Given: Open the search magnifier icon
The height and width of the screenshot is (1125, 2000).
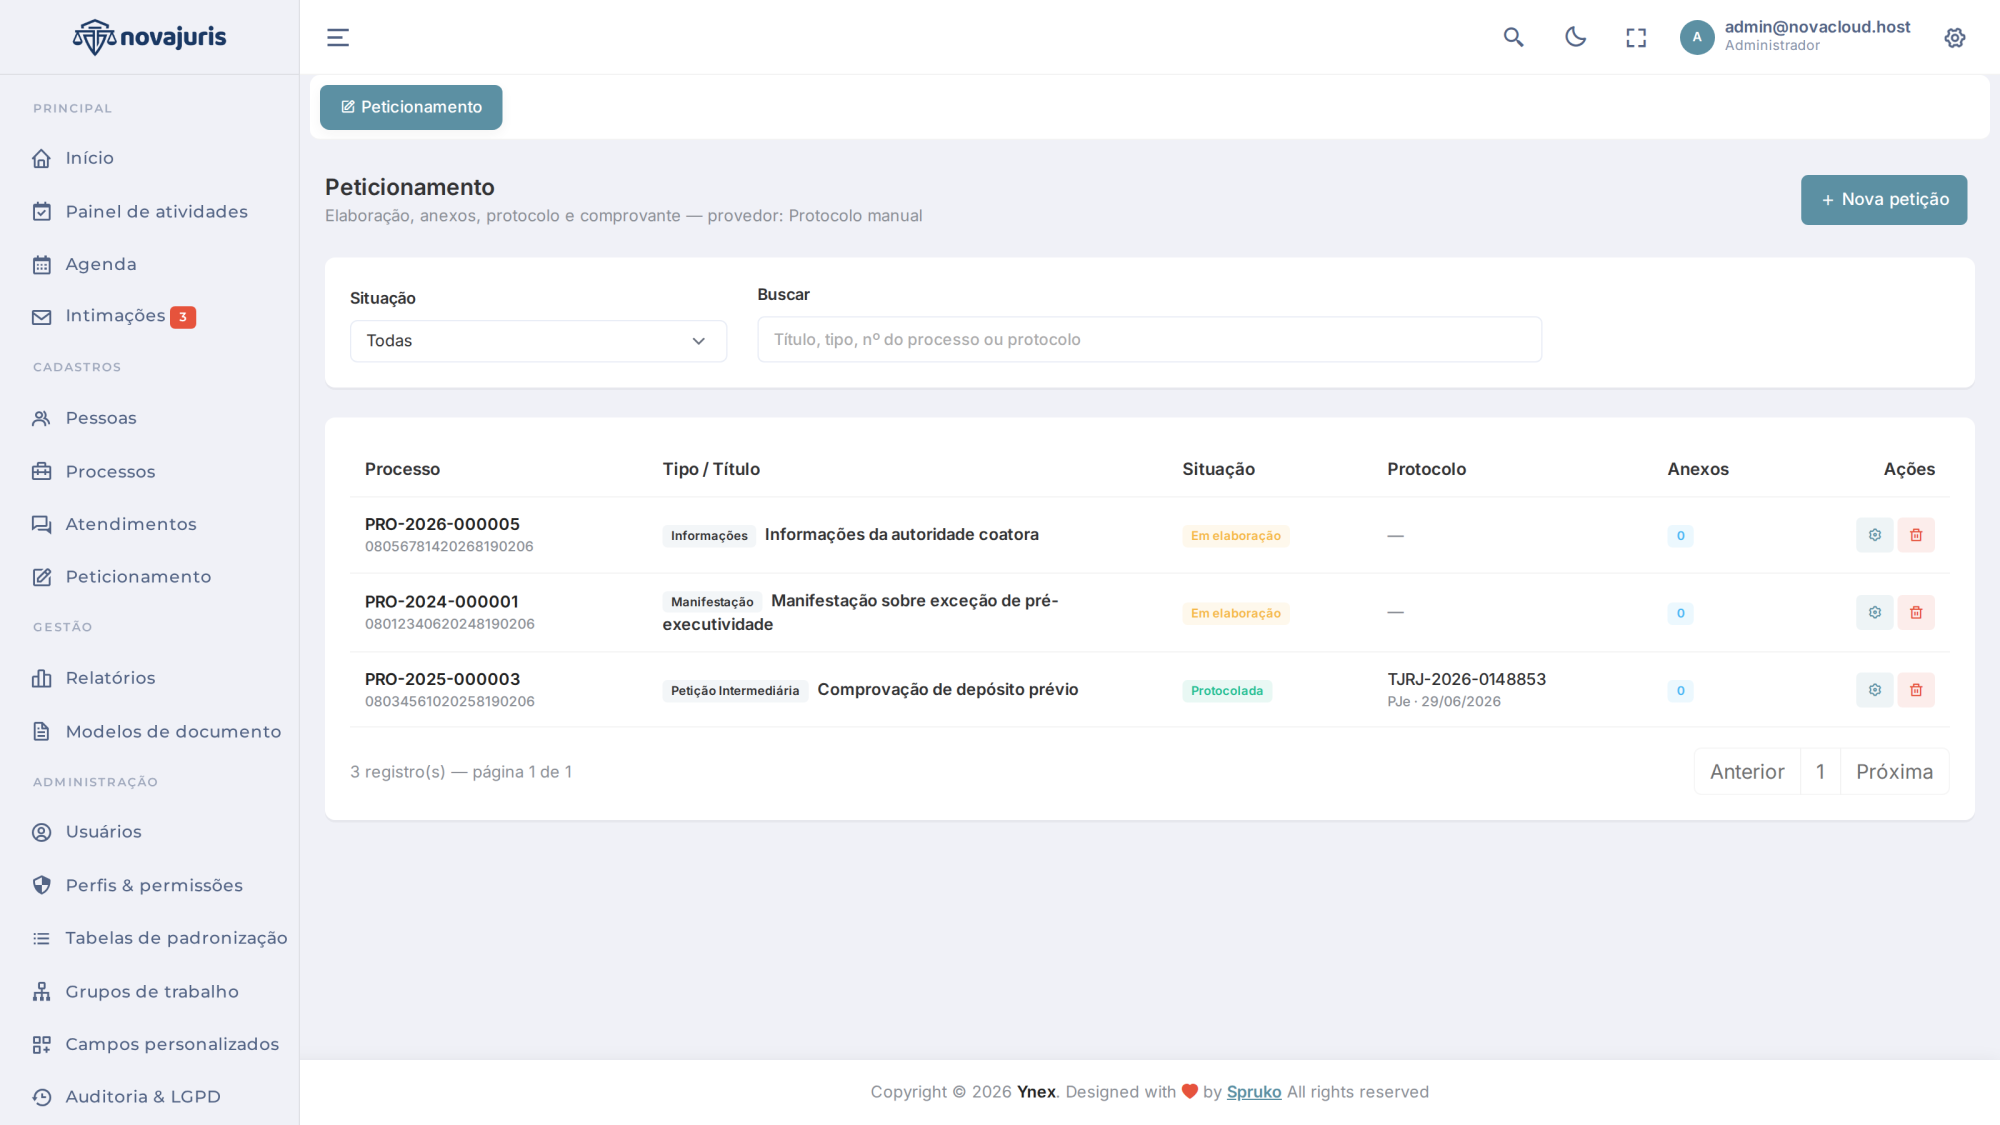Looking at the screenshot, I should click(1513, 37).
